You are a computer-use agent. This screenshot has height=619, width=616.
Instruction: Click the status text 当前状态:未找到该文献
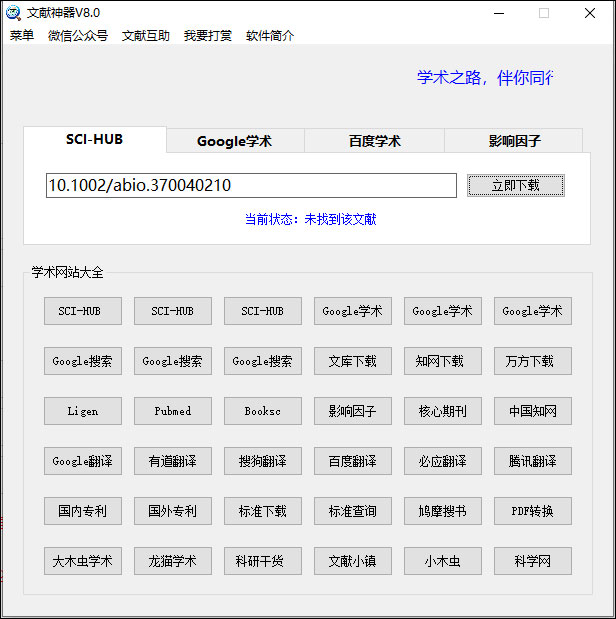[310, 219]
